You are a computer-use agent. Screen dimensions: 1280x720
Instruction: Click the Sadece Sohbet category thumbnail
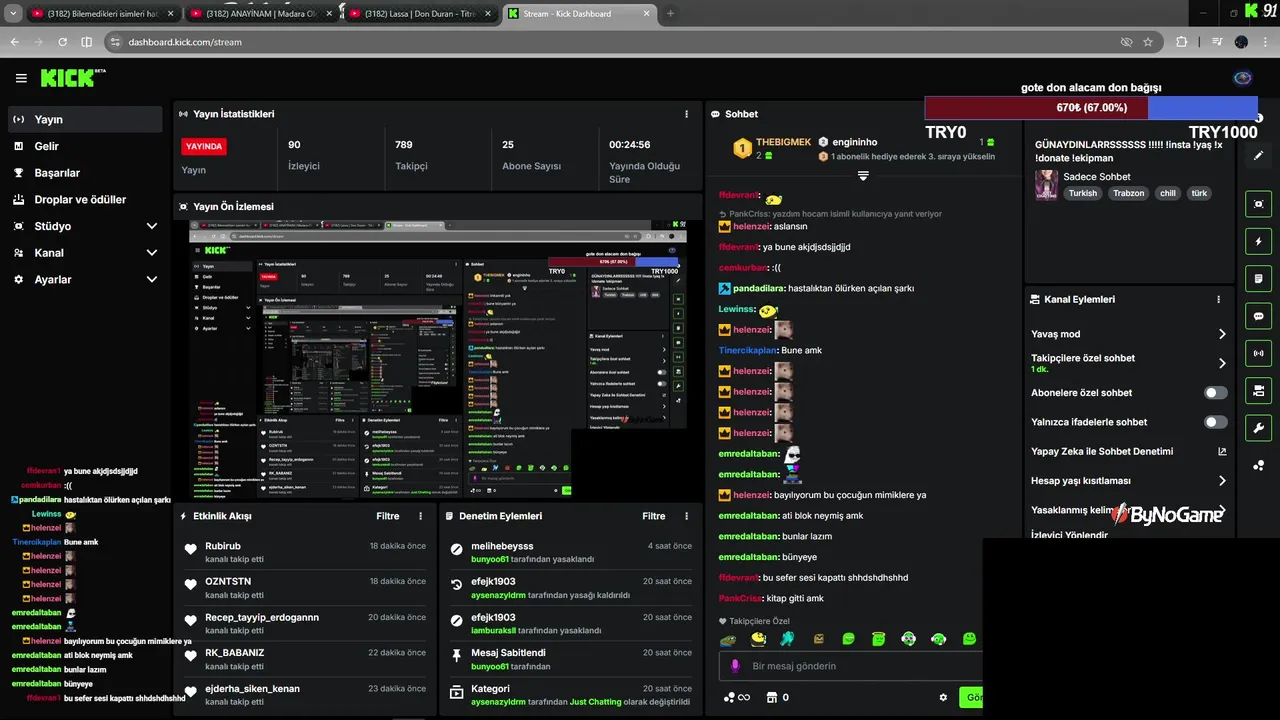[1046, 185]
